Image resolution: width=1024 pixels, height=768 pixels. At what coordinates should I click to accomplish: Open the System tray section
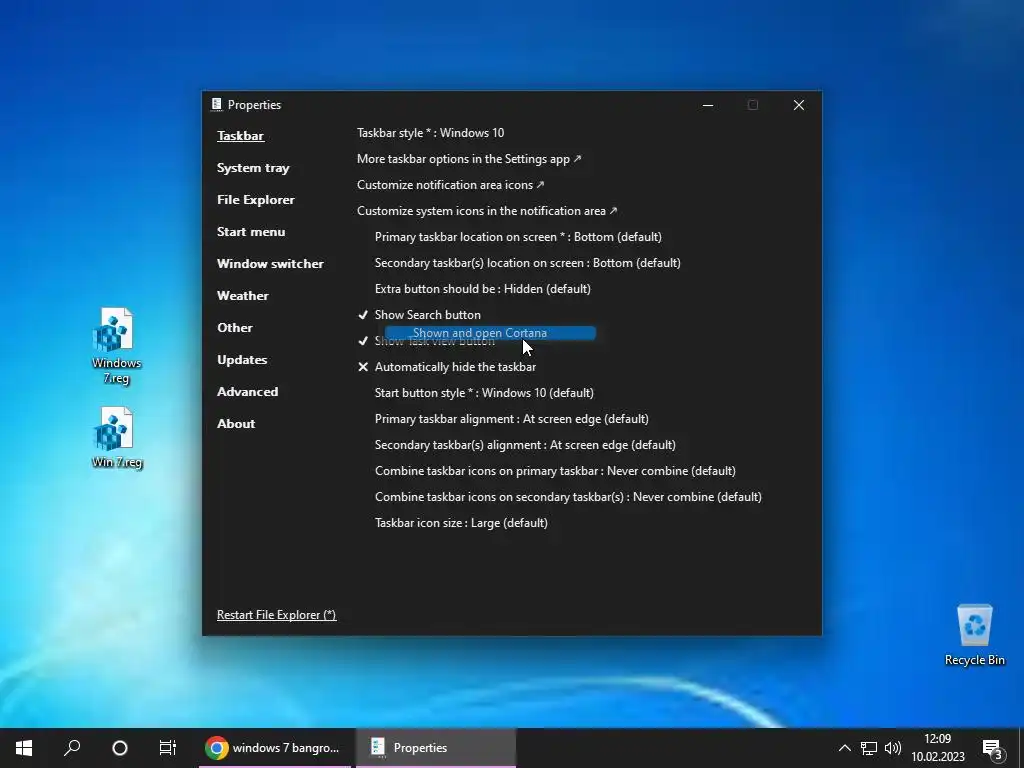point(253,168)
